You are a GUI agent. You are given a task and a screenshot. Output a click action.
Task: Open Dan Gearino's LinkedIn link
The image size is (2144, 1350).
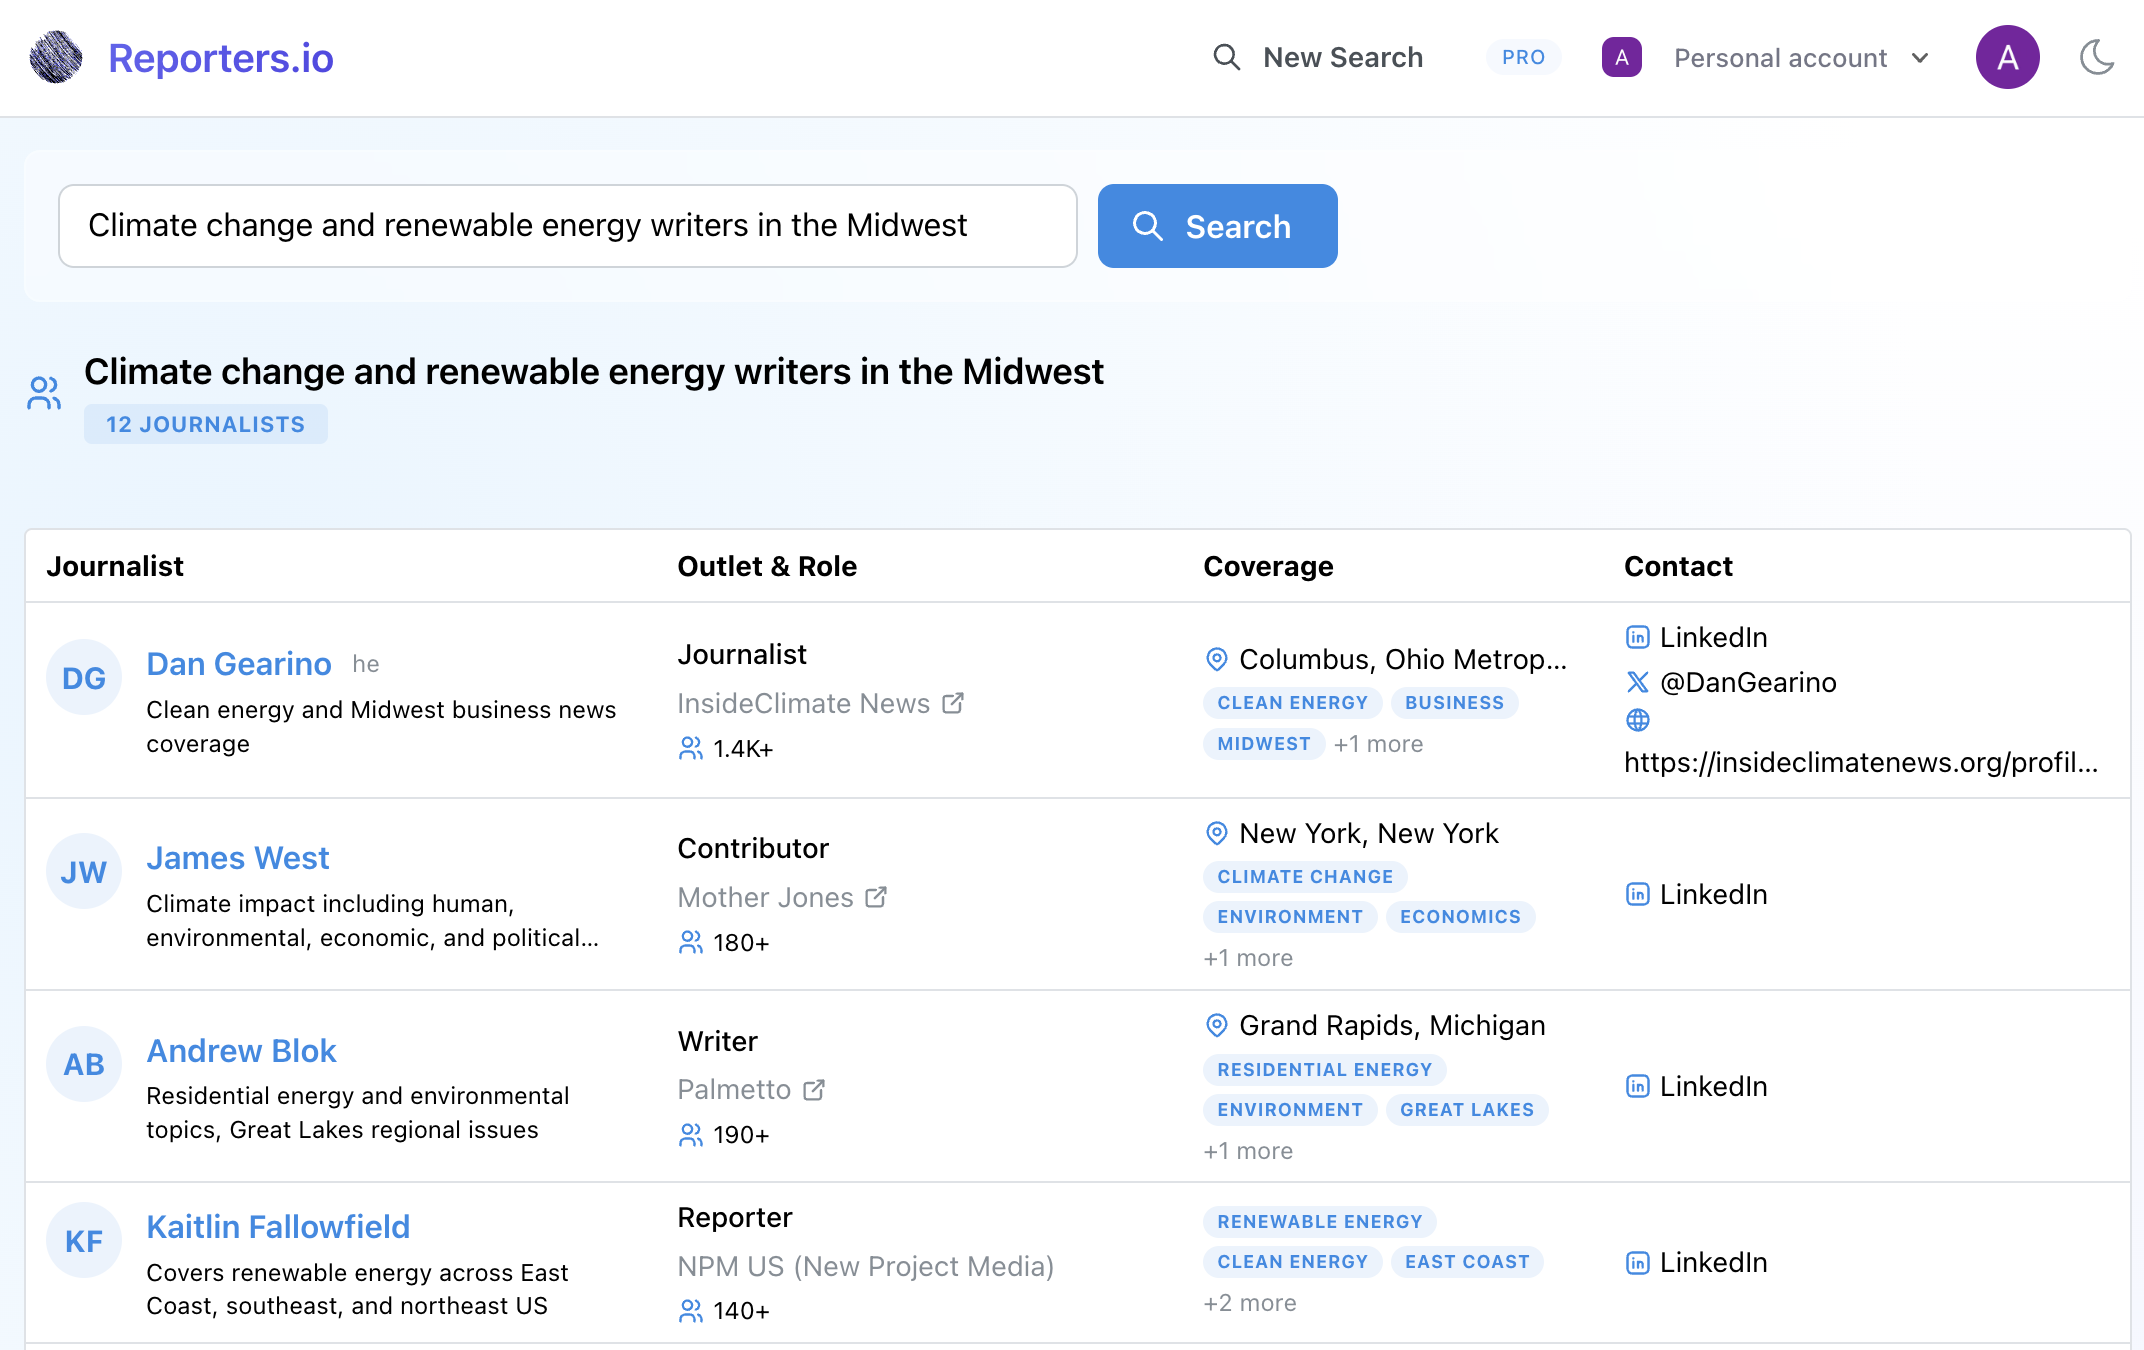pos(1713,637)
